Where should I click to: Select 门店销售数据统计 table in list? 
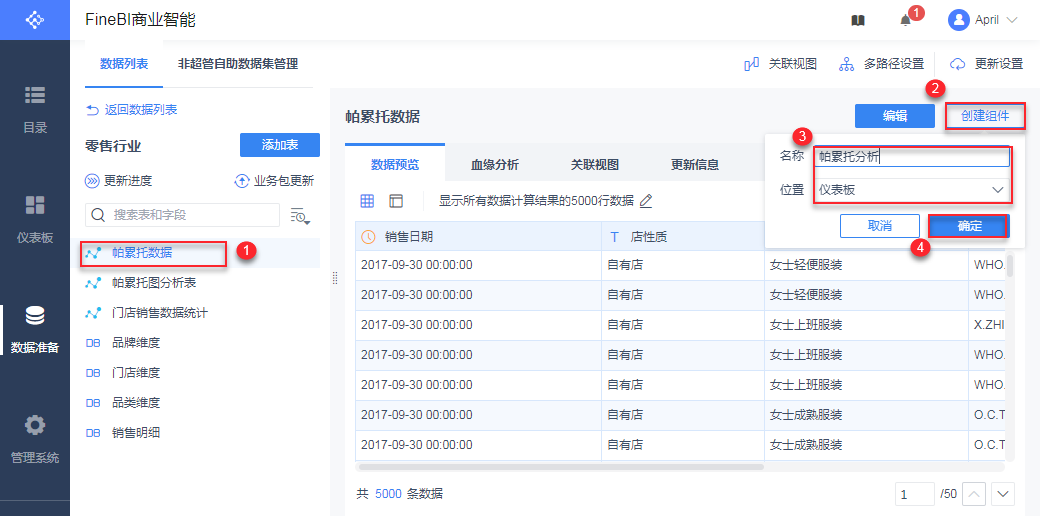tap(160, 313)
